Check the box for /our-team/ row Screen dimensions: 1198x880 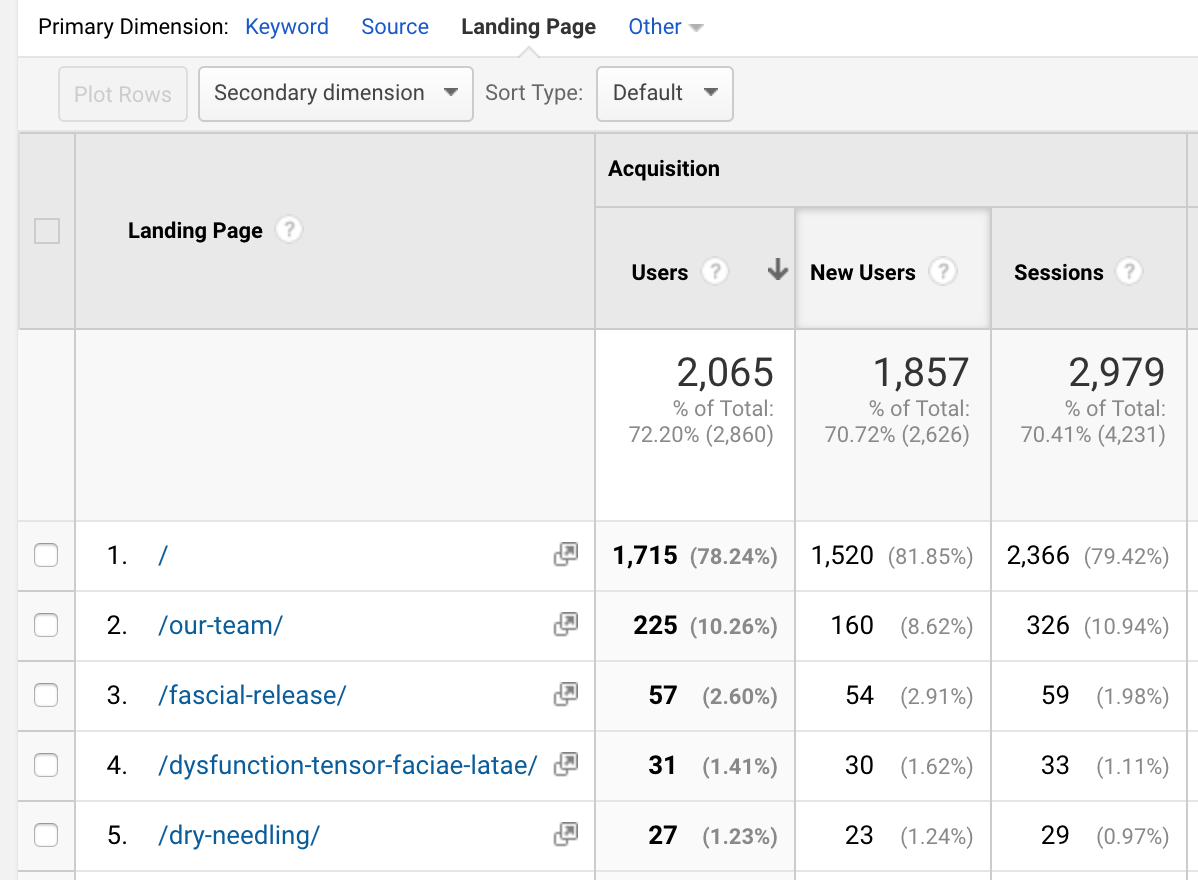46,625
